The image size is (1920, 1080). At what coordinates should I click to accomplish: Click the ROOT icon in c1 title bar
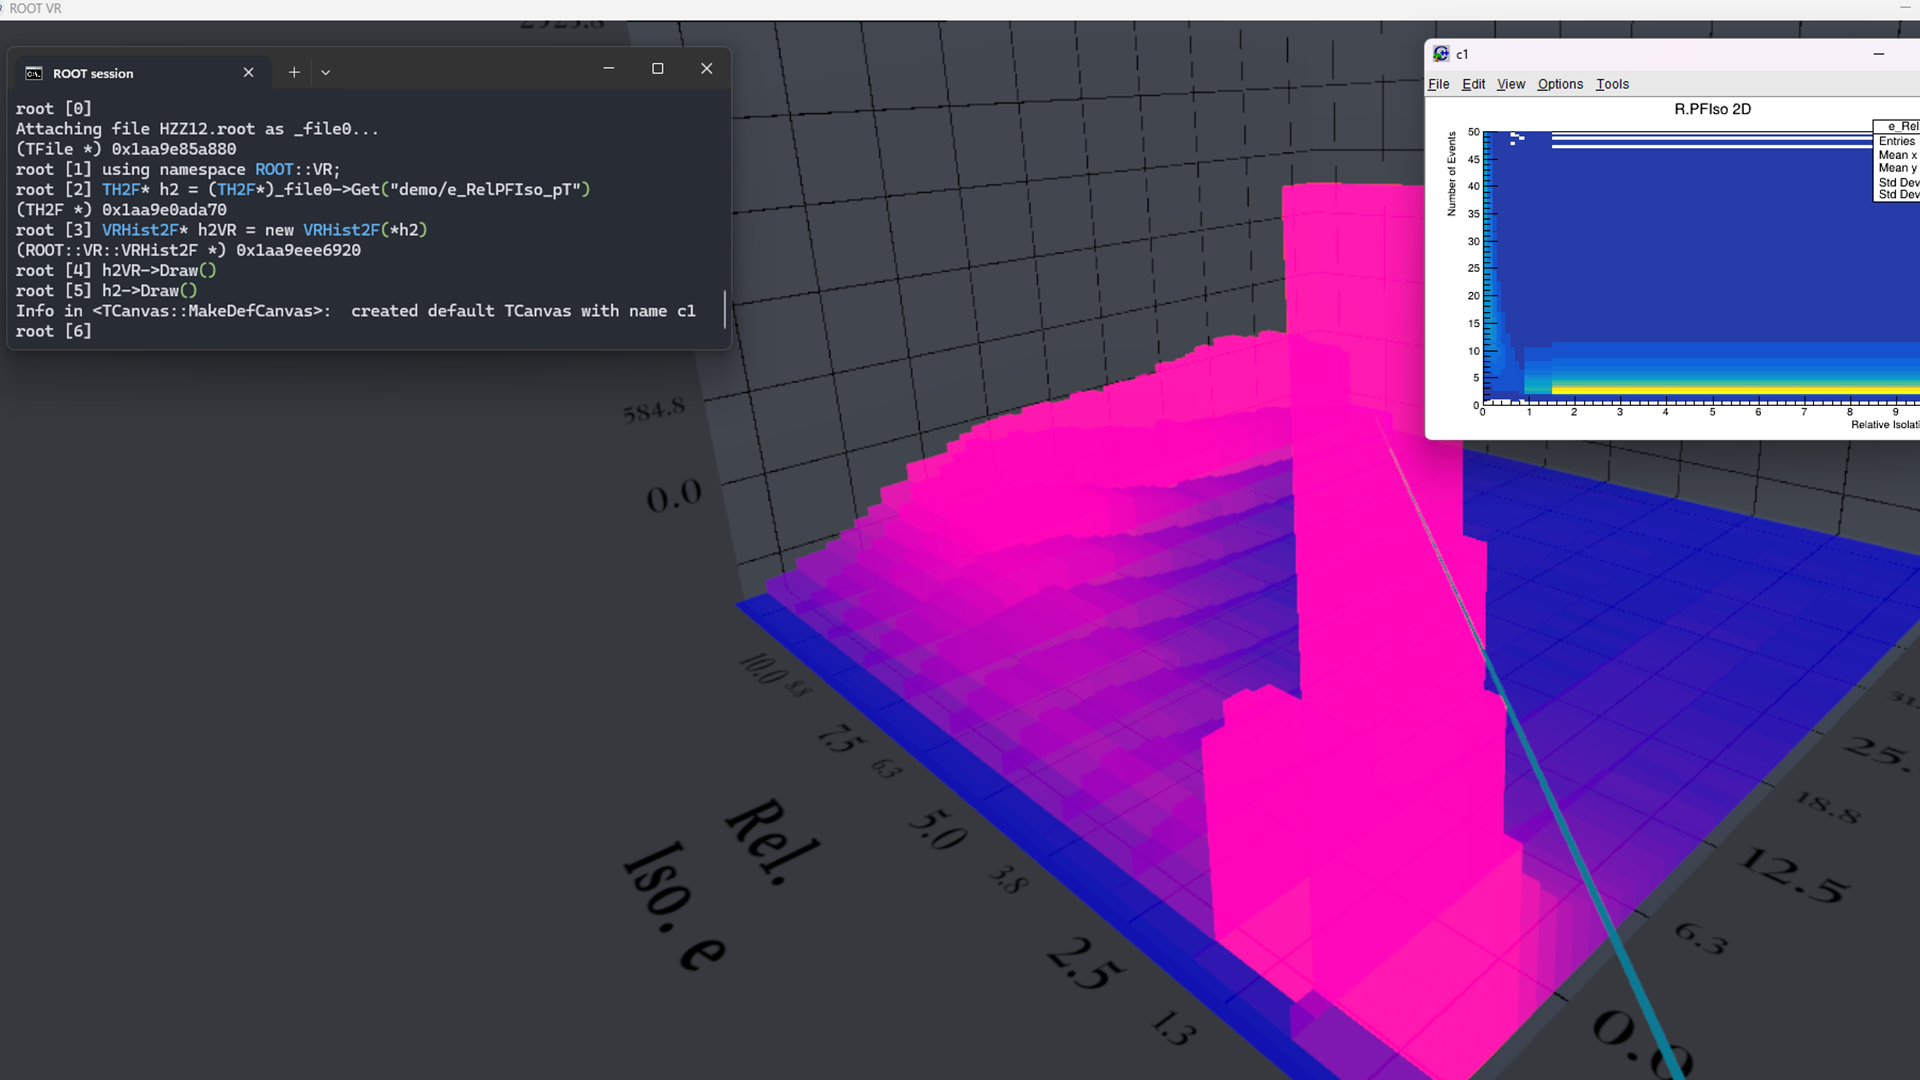[1441, 54]
